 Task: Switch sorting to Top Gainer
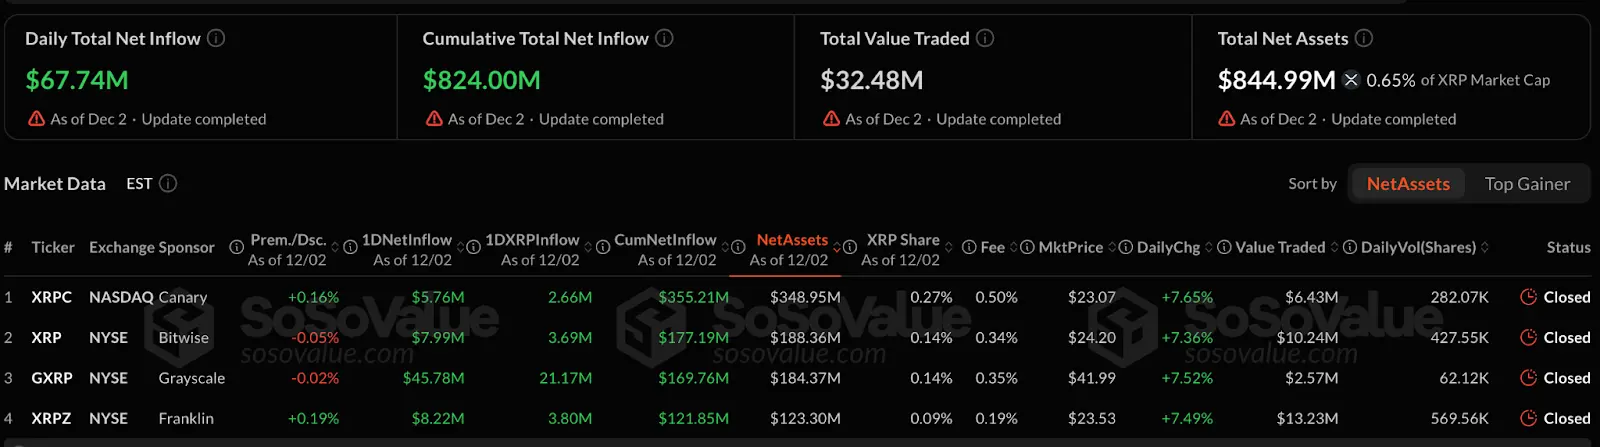pos(1526,184)
